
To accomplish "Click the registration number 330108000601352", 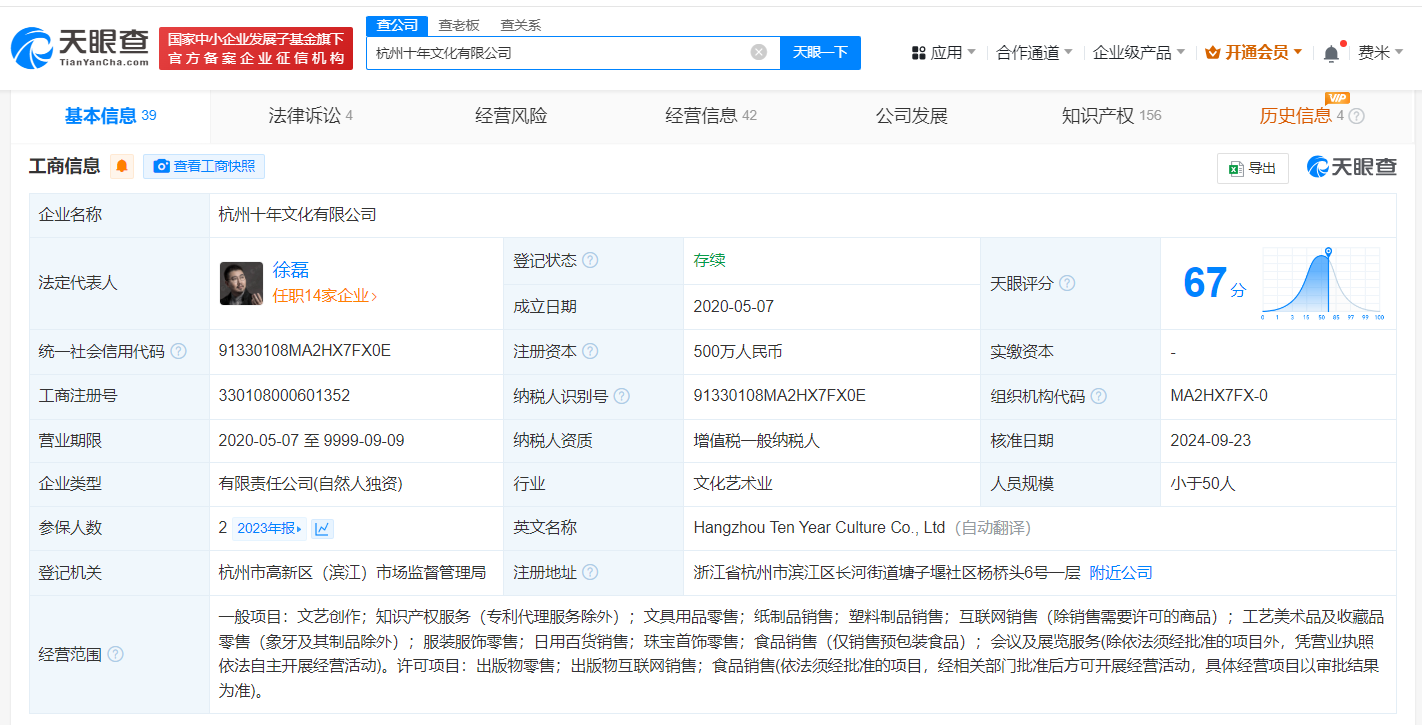I will 284,396.
